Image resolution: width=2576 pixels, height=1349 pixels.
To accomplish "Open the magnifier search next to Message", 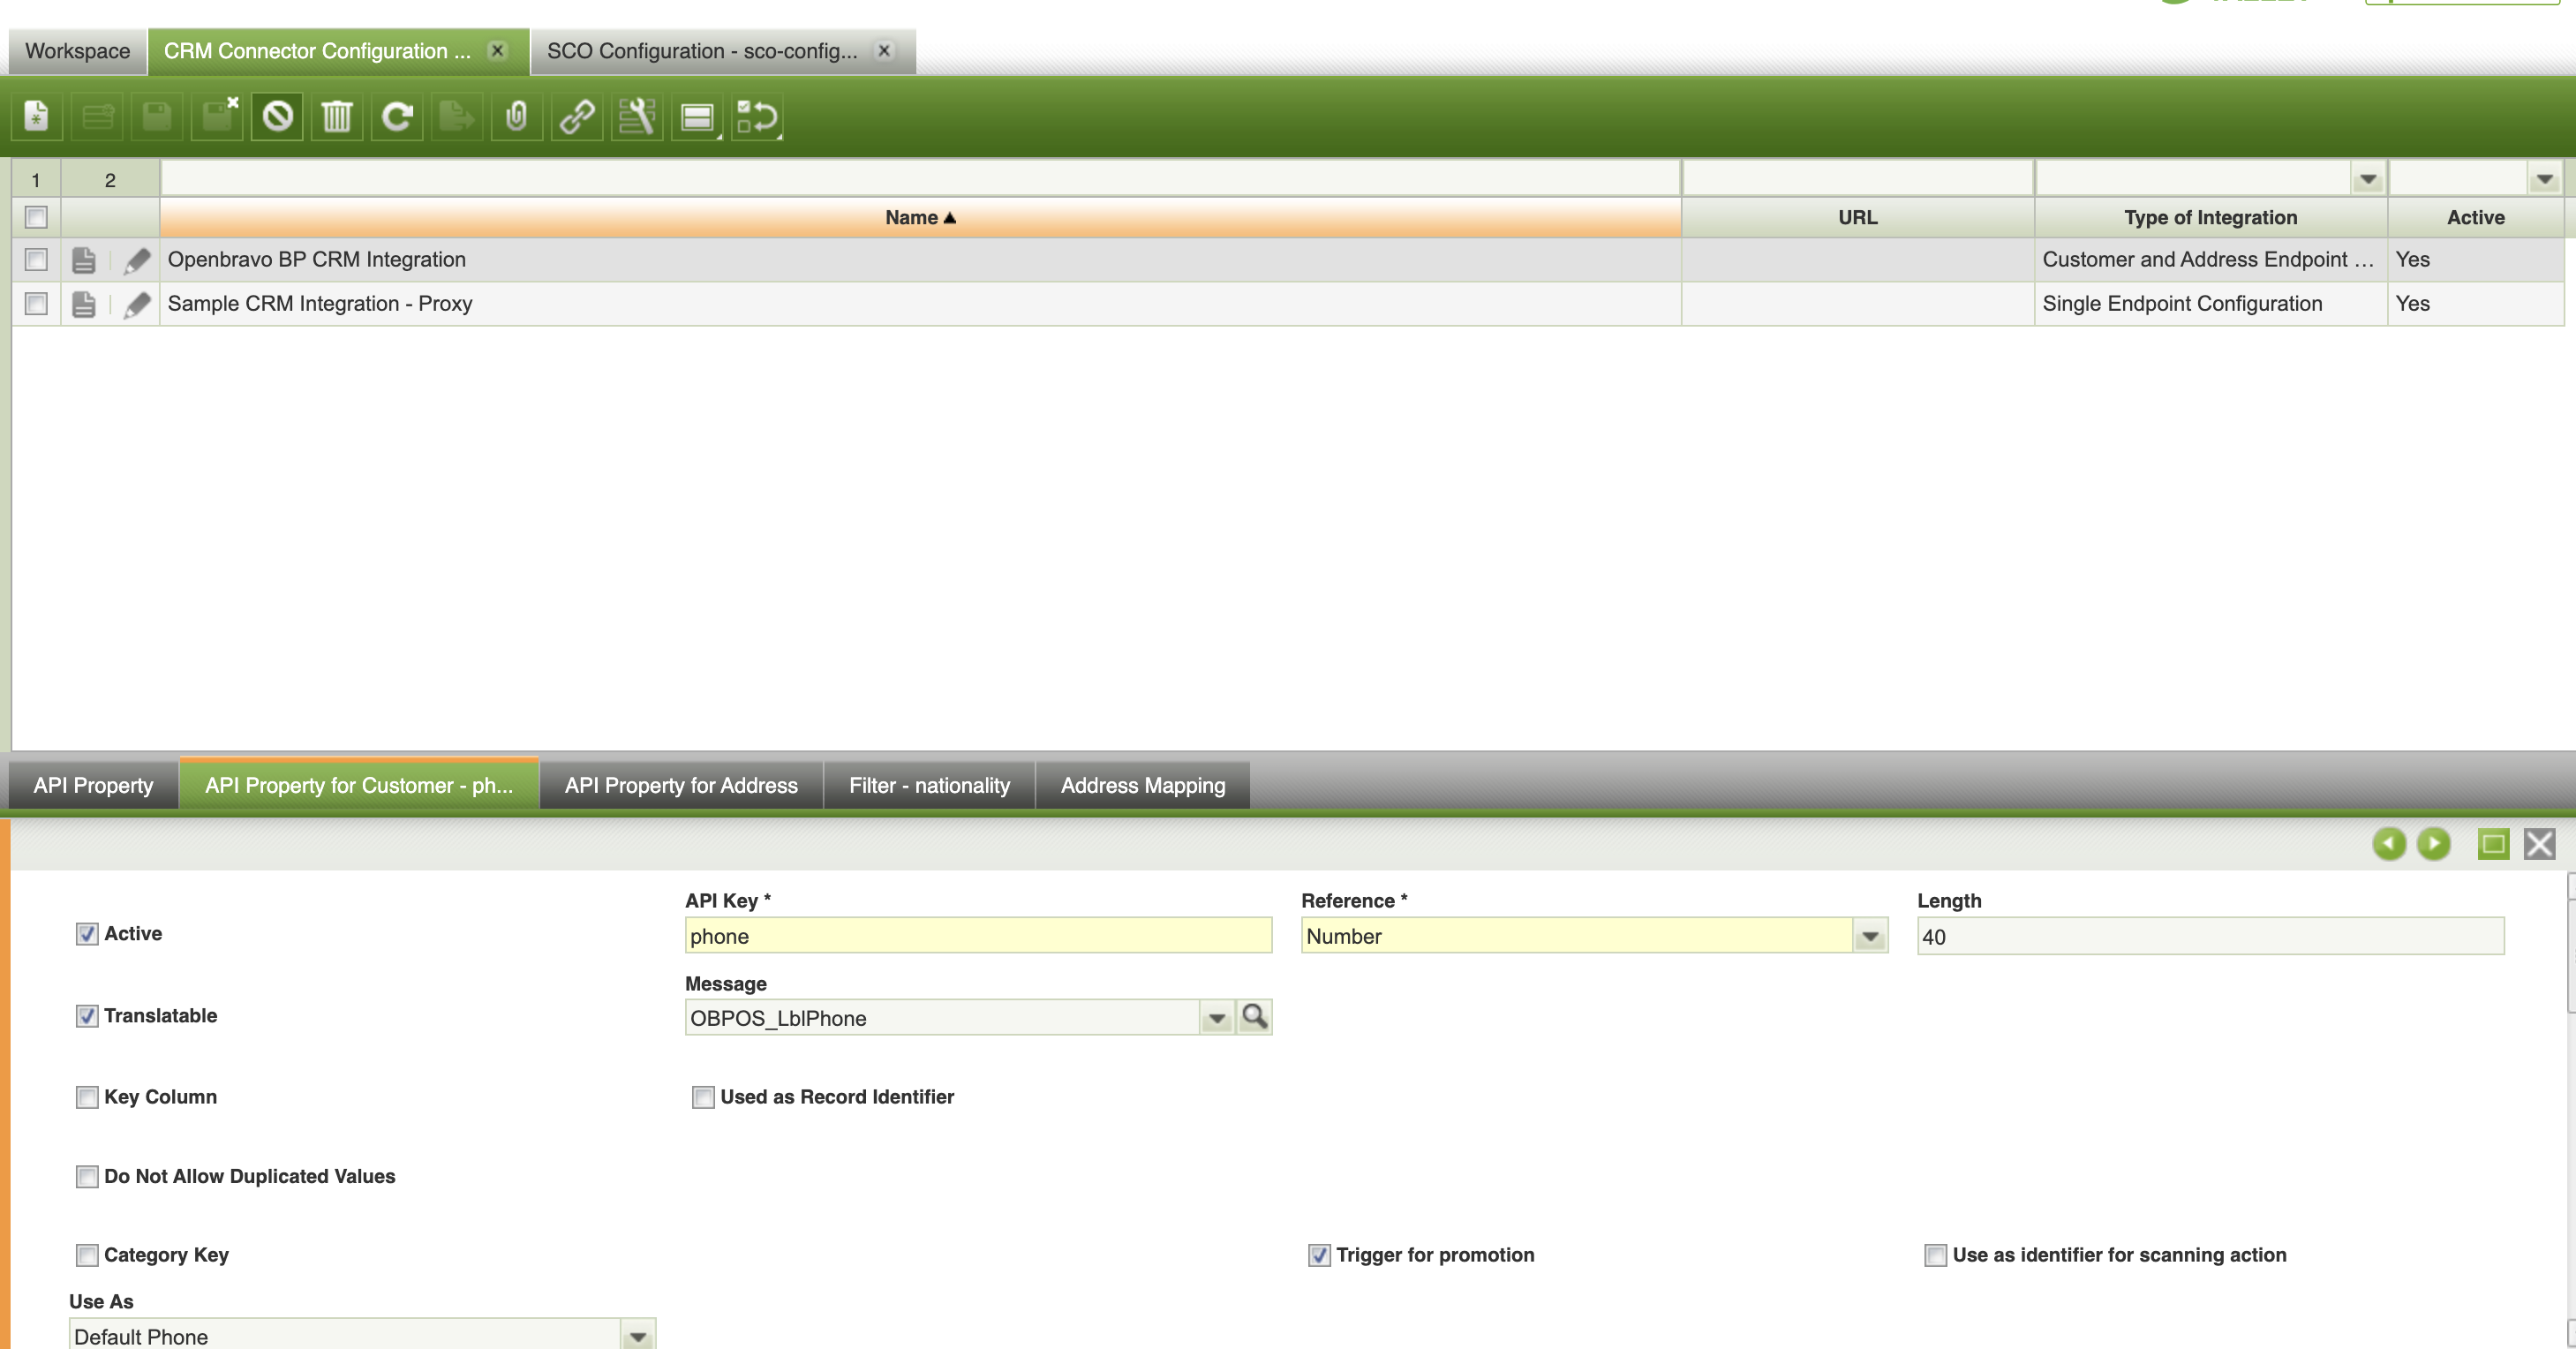I will 1254,1017.
